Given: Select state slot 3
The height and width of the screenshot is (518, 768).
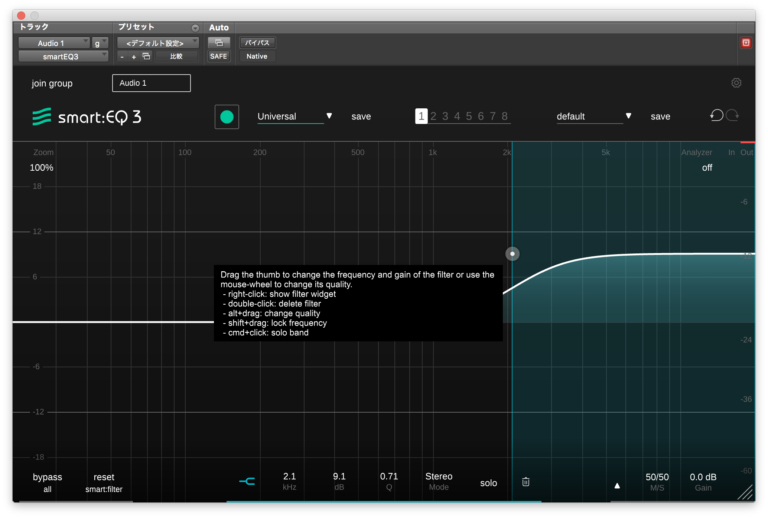Looking at the screenshot, I should [445, 116].
